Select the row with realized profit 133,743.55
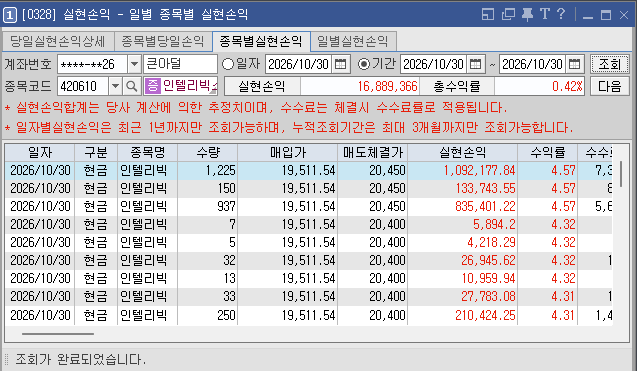Screen dimensions: 637x371 point(309,188)
